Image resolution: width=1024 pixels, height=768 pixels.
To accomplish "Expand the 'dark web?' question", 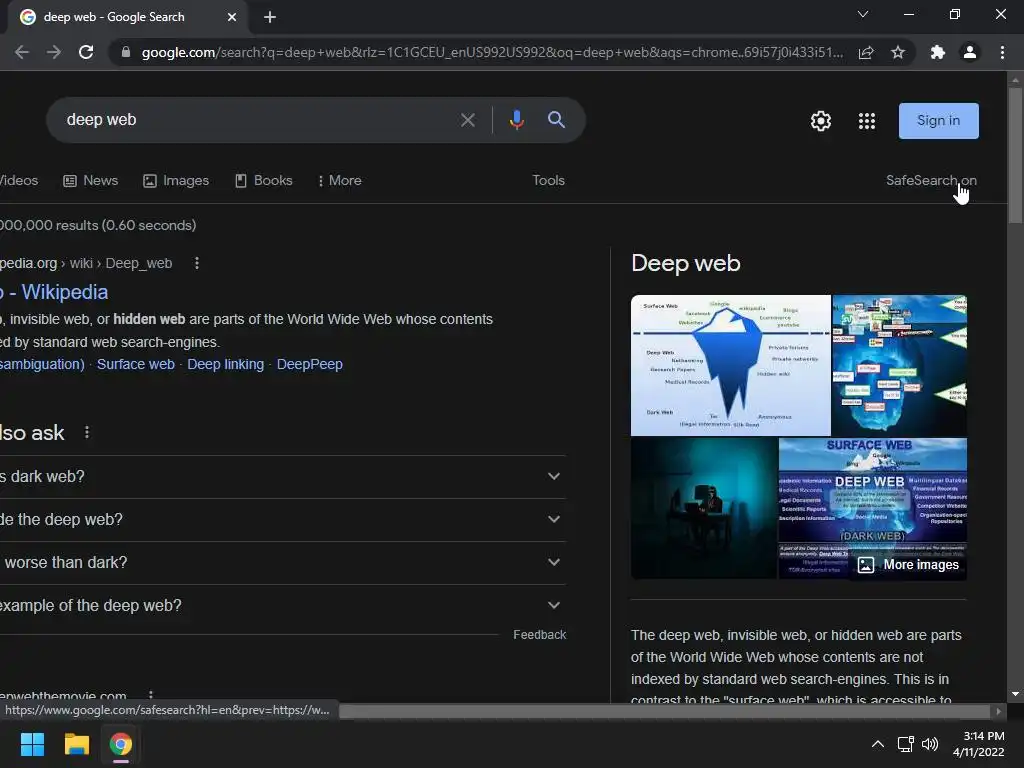I will click(283, 477).
